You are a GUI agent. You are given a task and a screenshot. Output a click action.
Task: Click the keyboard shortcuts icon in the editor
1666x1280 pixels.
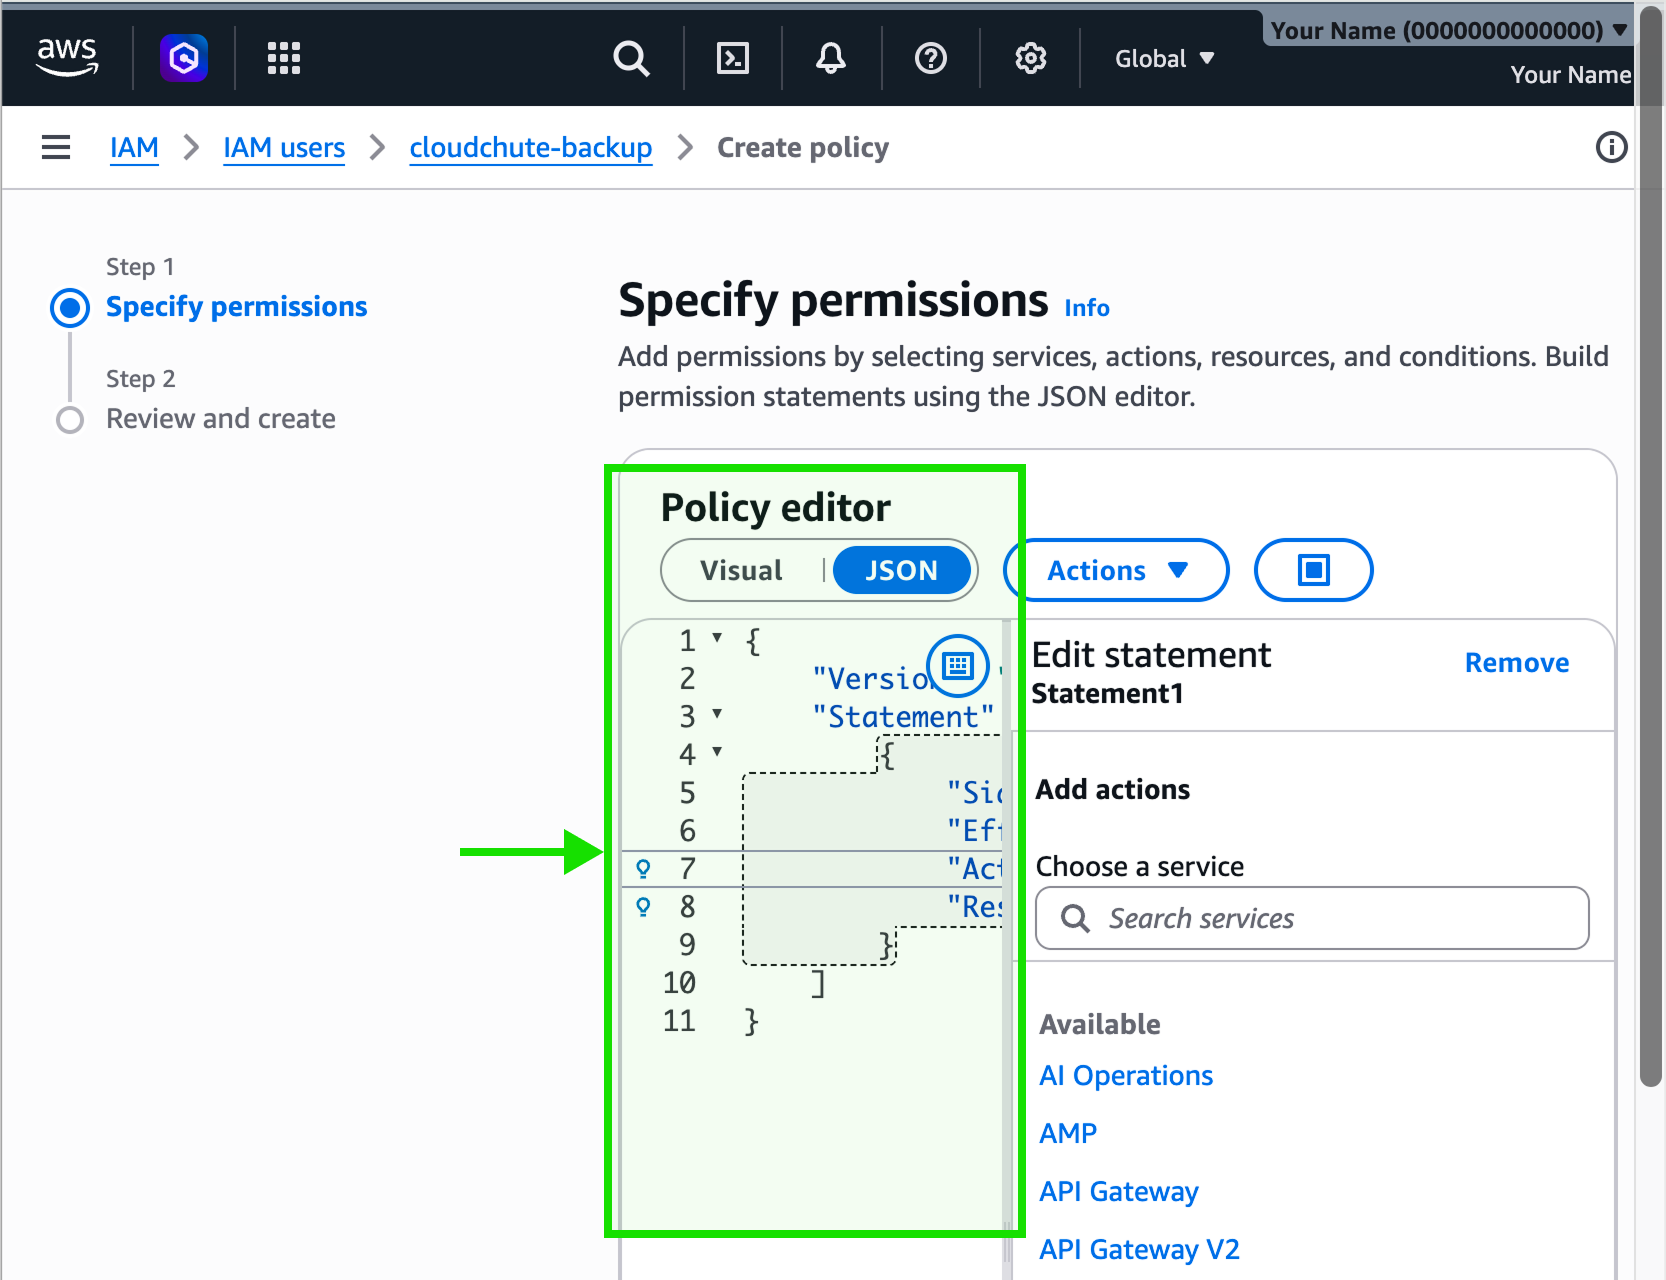[x=958, y=665]
